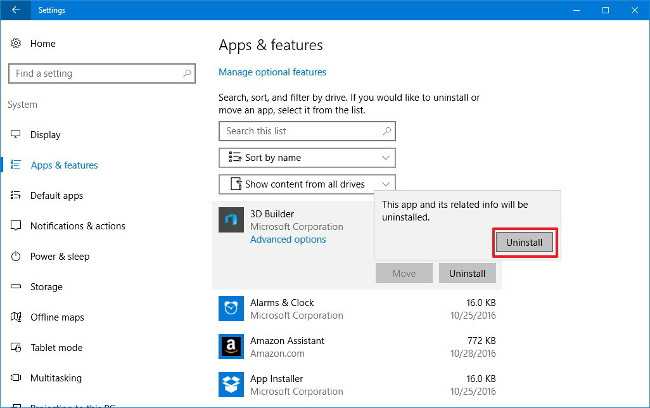Click the Amazon Assistant app icon
650x408 pixels.
click(231, 346)
